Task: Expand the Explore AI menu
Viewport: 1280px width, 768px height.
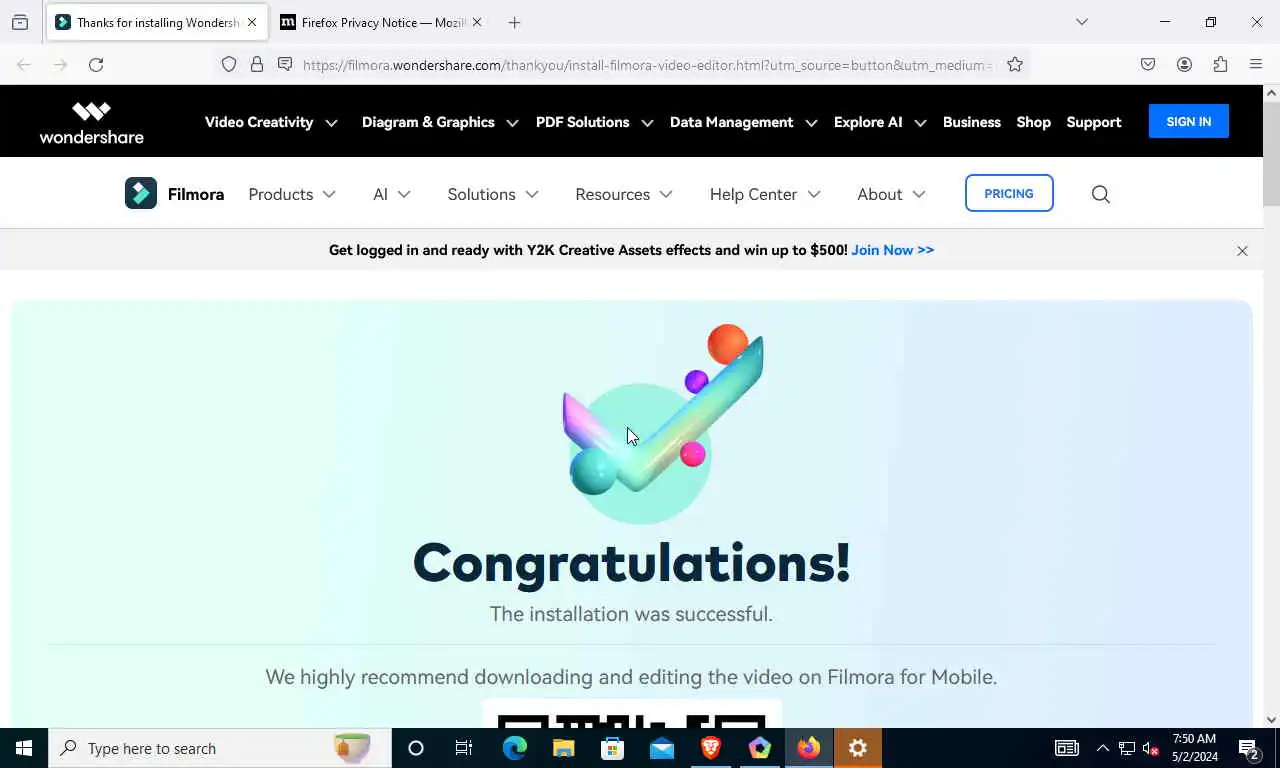Action: click(880, 122)
